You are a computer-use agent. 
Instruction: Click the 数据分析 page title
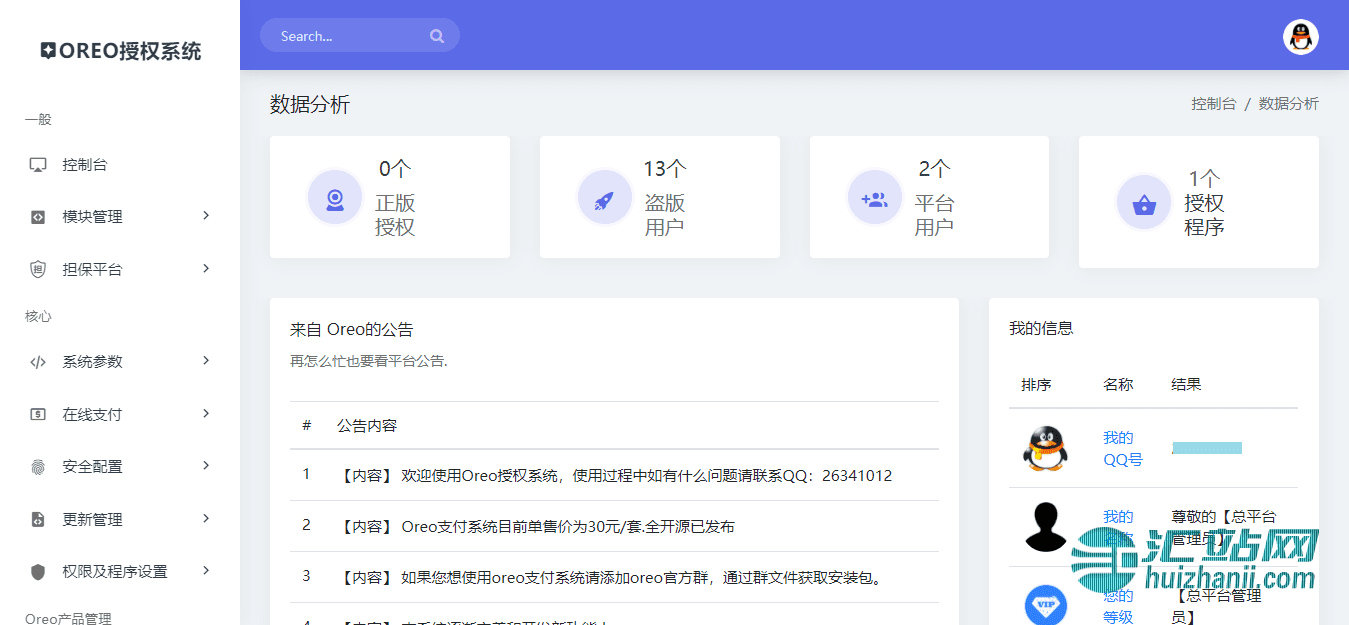click(x=310, y=104)
